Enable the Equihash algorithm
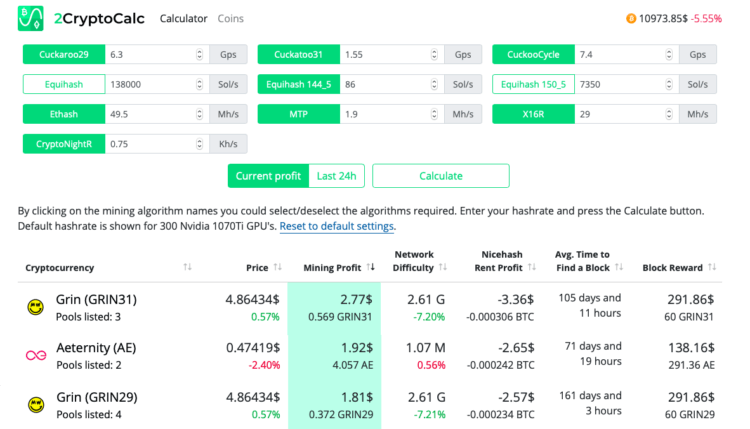The height and width of the screenshot is (429, 750). pos(64,84)
